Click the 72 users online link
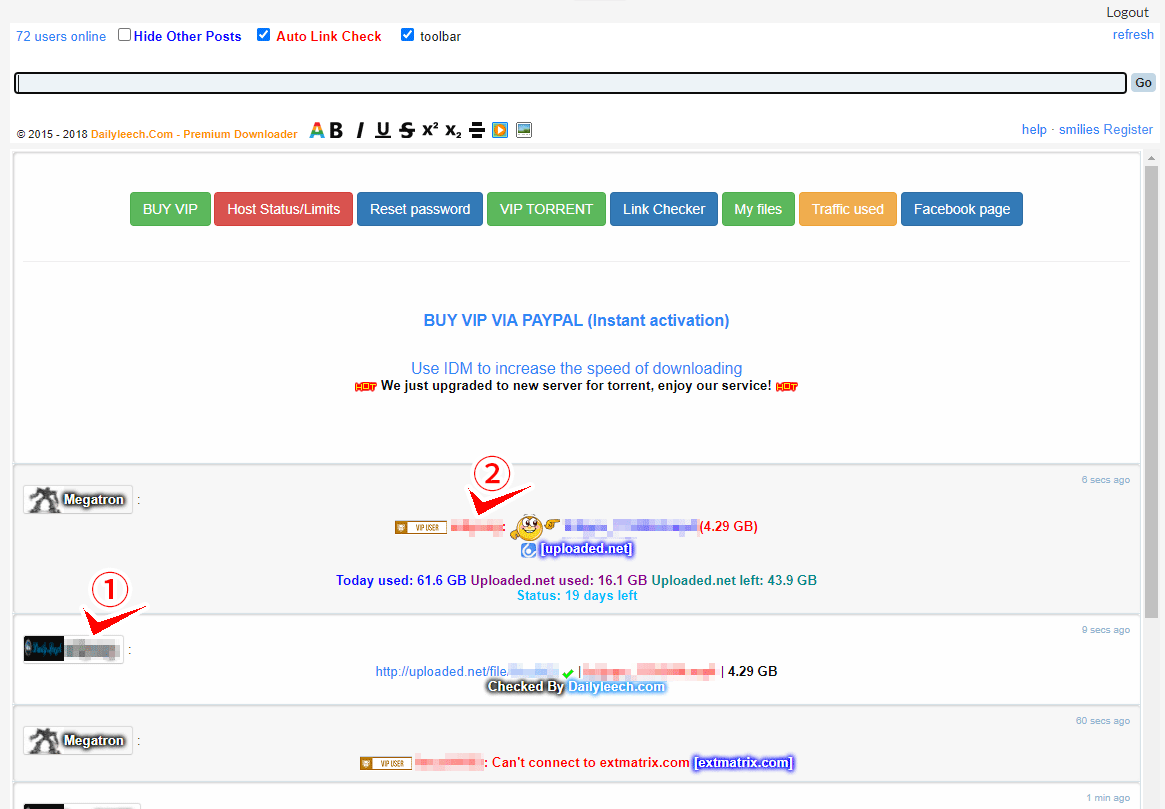The width and height of the screenshot is (1165, 809). coord(61,36)
